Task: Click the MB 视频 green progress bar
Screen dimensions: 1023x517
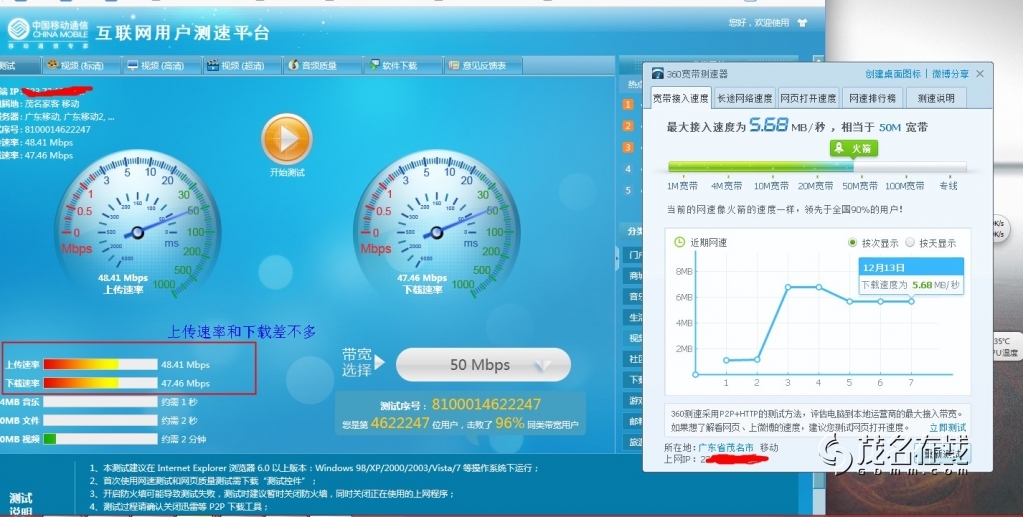Action: pyautogui.click(x=100, y=439)
